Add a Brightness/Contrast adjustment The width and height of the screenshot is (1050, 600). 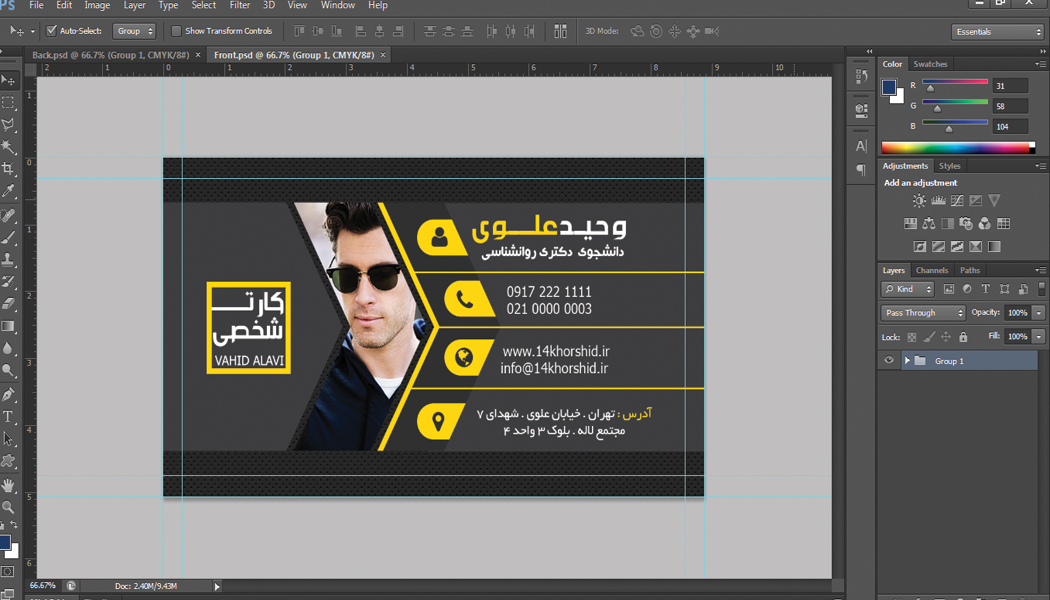[919, 201]
